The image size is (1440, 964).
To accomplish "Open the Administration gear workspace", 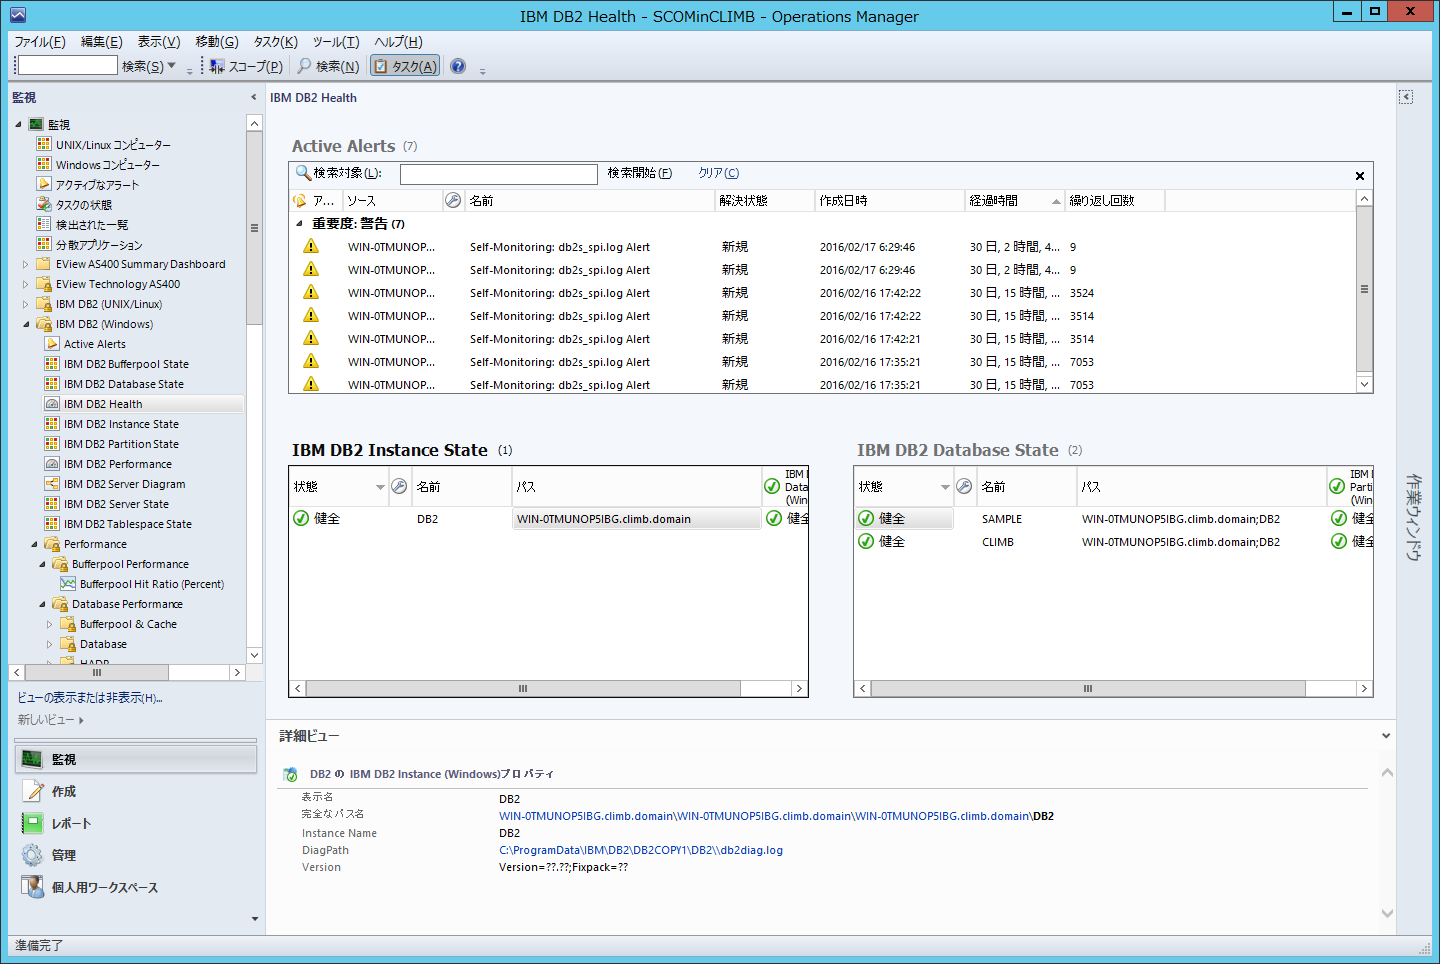I will [x=33, y=855].
